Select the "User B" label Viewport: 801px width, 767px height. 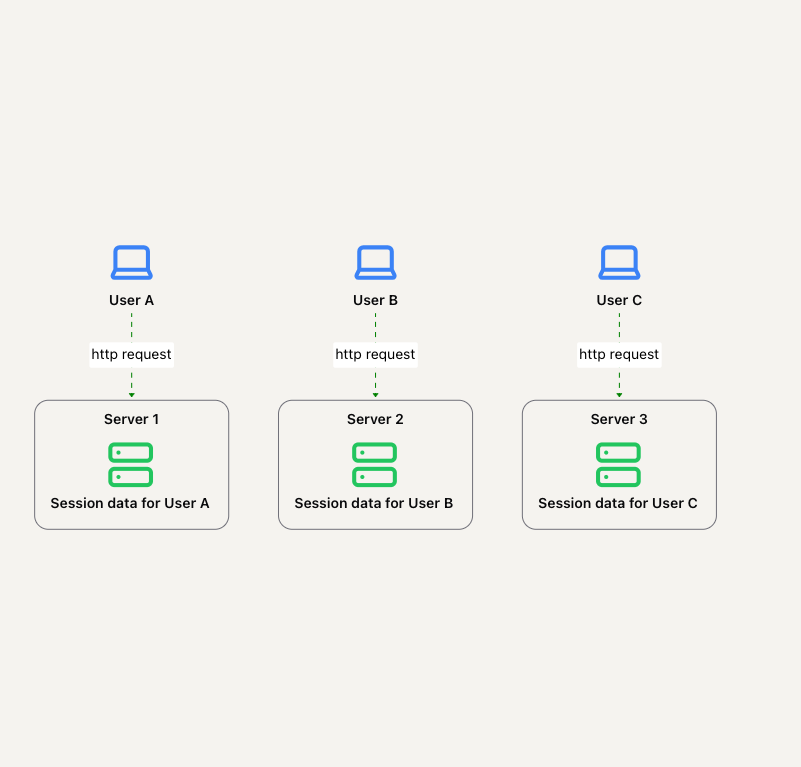(x=375, y=300)
